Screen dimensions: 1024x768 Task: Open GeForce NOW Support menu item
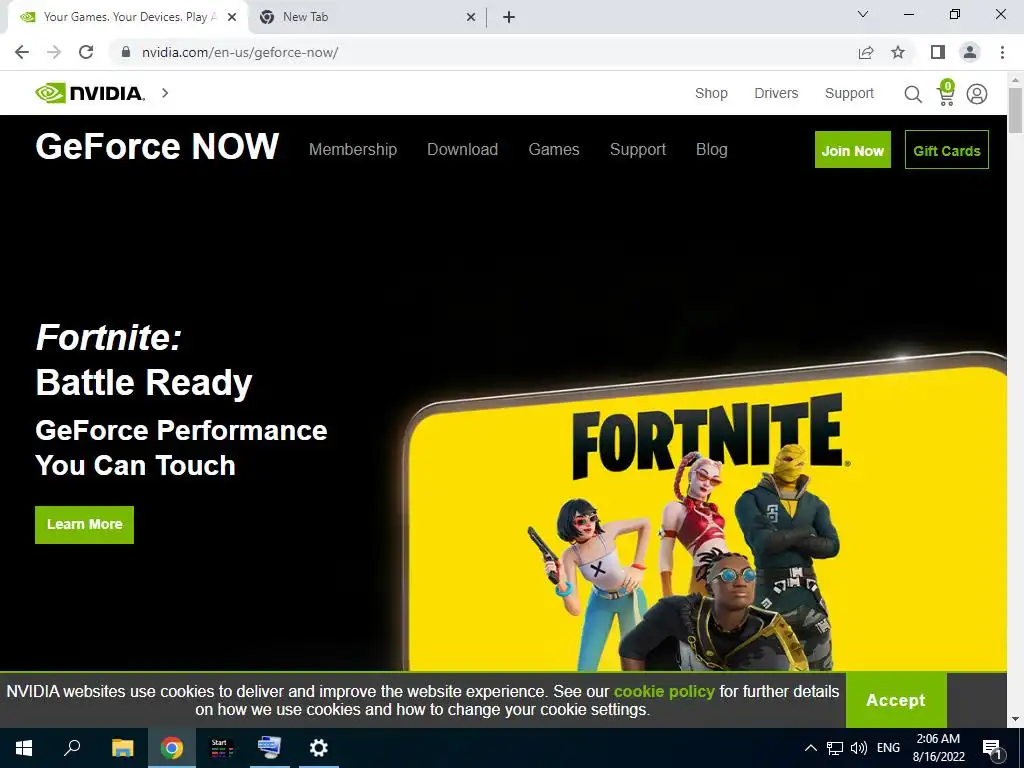click(x=638, y=150)
